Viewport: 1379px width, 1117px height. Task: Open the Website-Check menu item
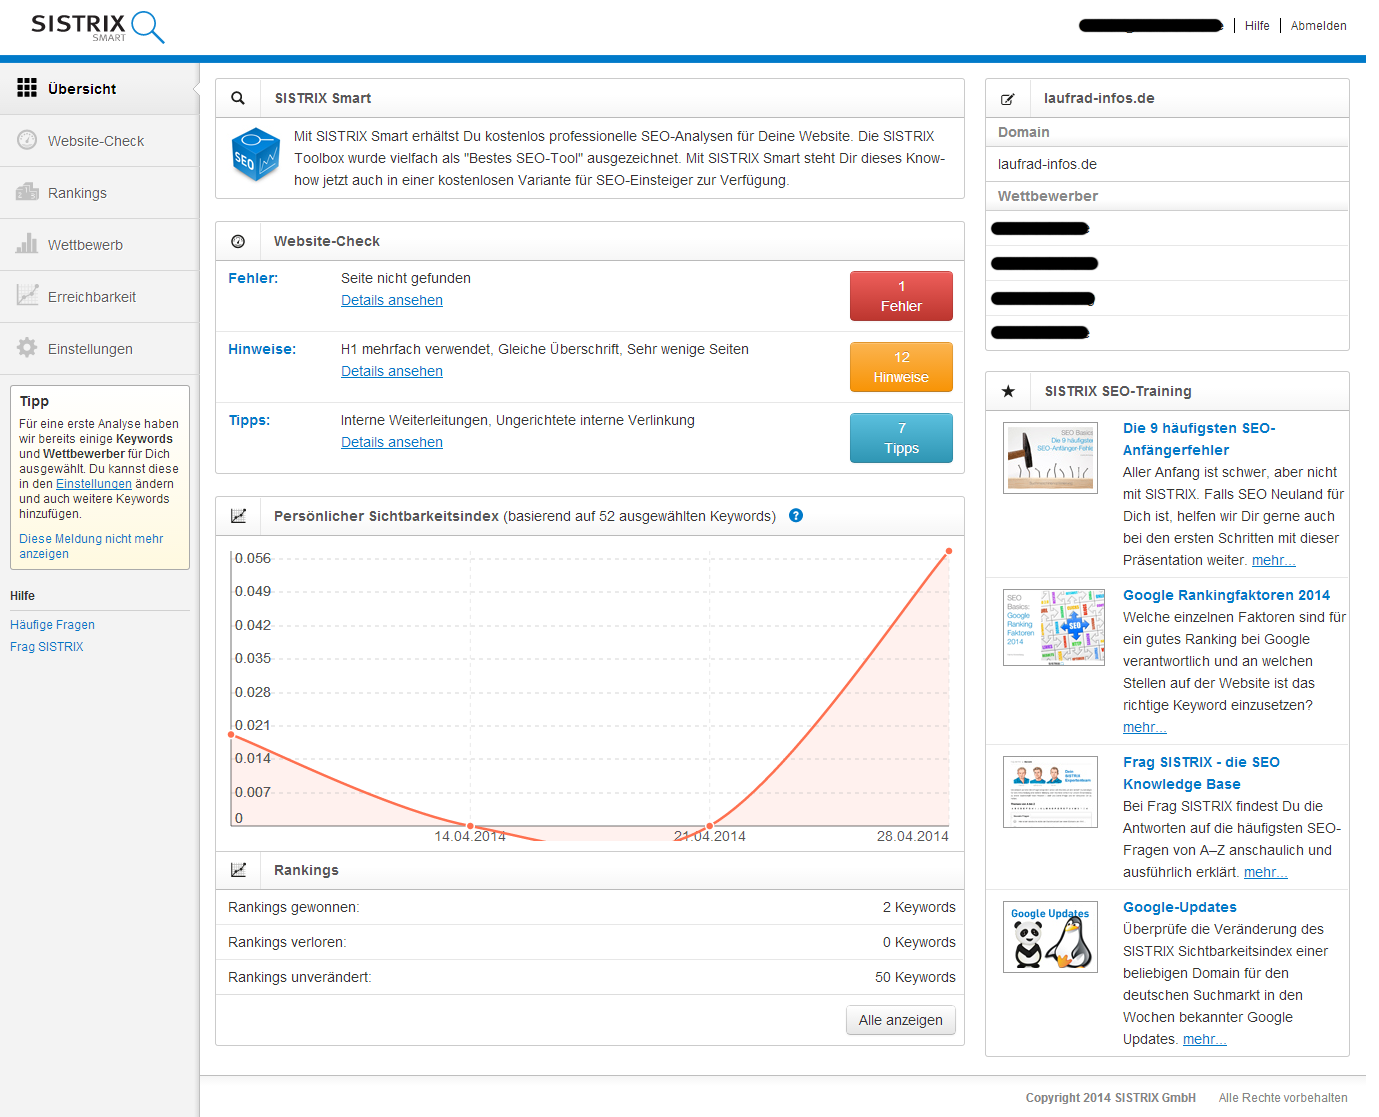pos(99,141)
